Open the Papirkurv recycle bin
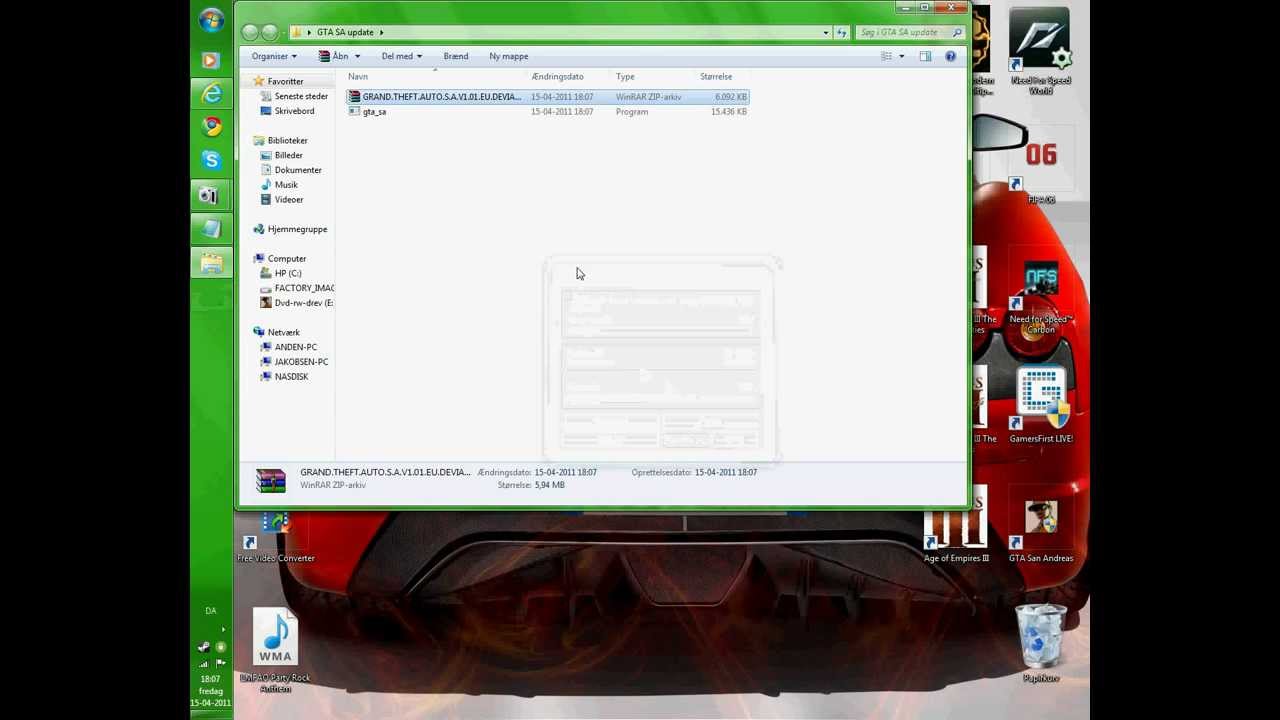The image size is (1280, 720). coord(1041,643)
